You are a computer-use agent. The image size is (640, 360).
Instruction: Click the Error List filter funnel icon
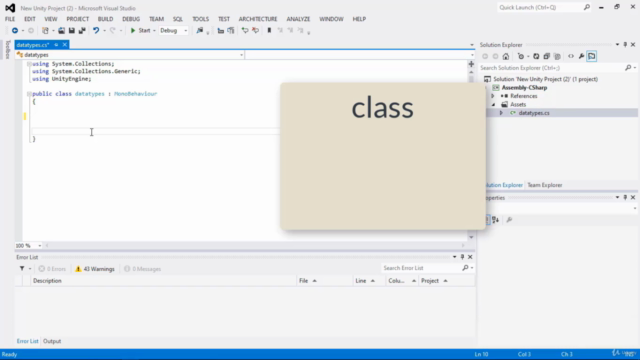point(22,269)
